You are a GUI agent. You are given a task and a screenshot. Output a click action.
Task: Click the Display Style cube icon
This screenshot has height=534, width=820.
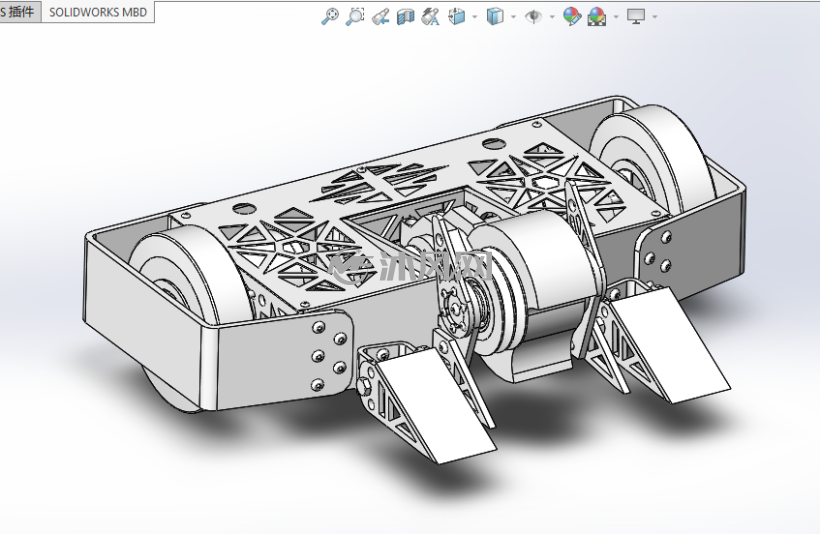coord(495,16)
